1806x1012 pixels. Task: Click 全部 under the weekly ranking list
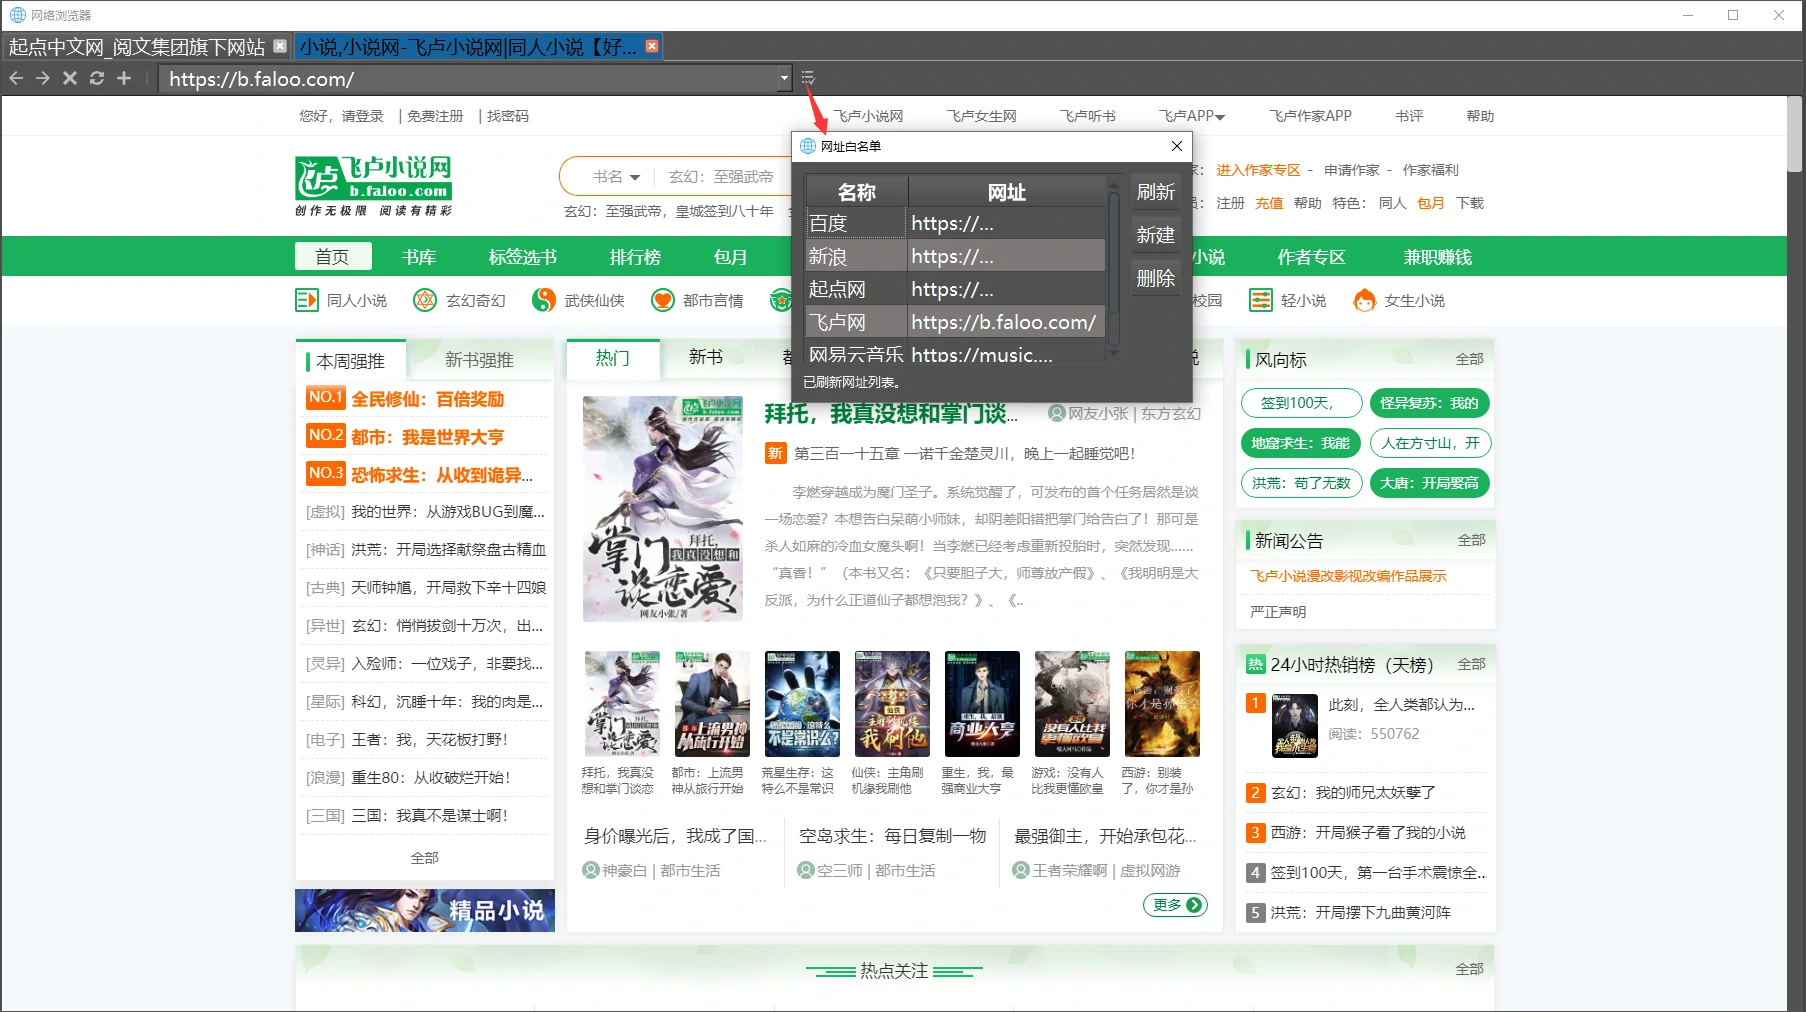coord(424,858)
